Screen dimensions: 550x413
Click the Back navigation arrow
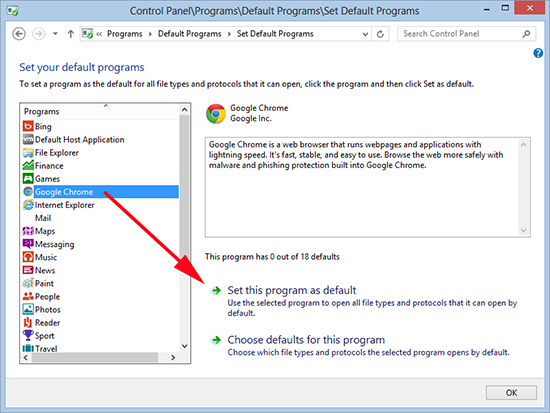[19, 34]
